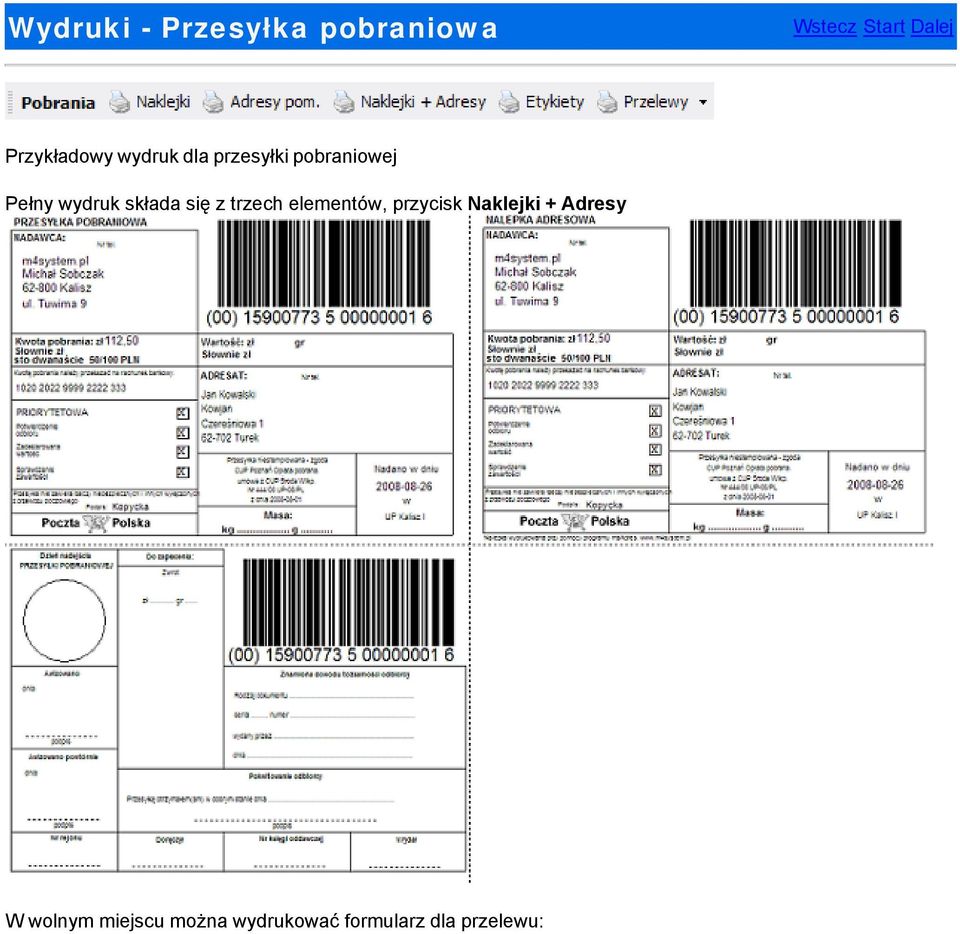Click the barcode on Przesyłka pobraniowa label
960x934 pixels.
tap(324, 263)
